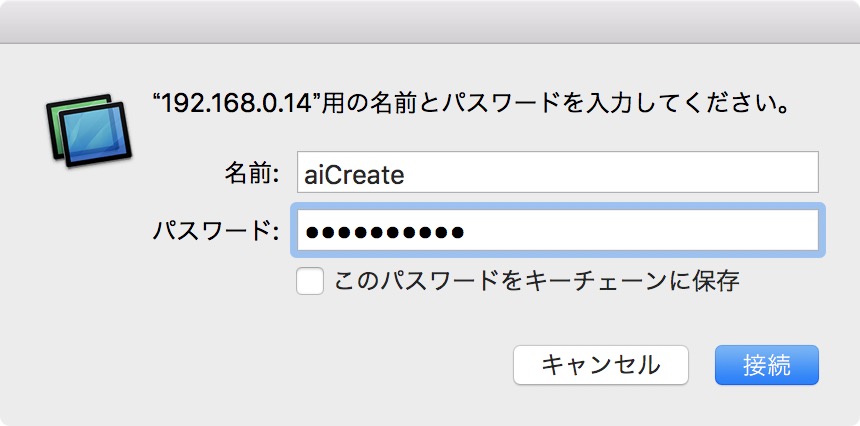Click empty space left of the キャンセル button
This screenshot has width=860, height=426.
(300, 364)
